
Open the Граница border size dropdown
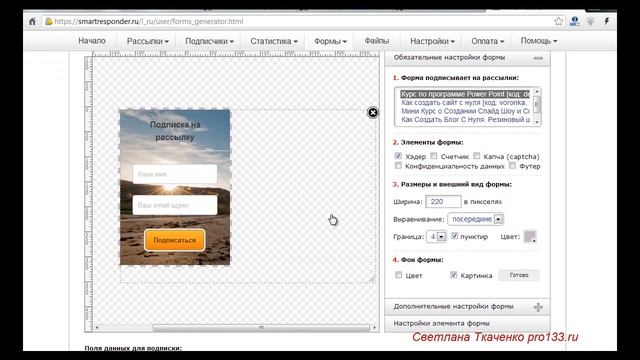436,237
